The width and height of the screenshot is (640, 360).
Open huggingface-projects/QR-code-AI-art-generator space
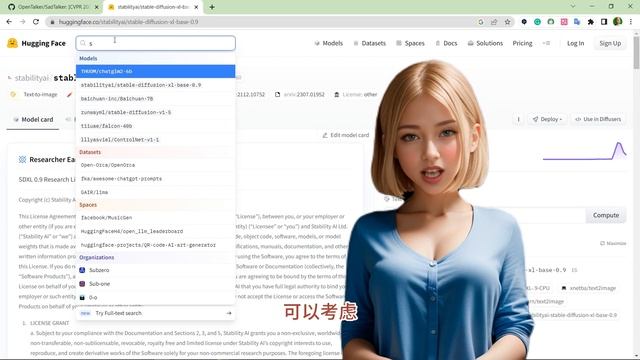click(156, 245)
